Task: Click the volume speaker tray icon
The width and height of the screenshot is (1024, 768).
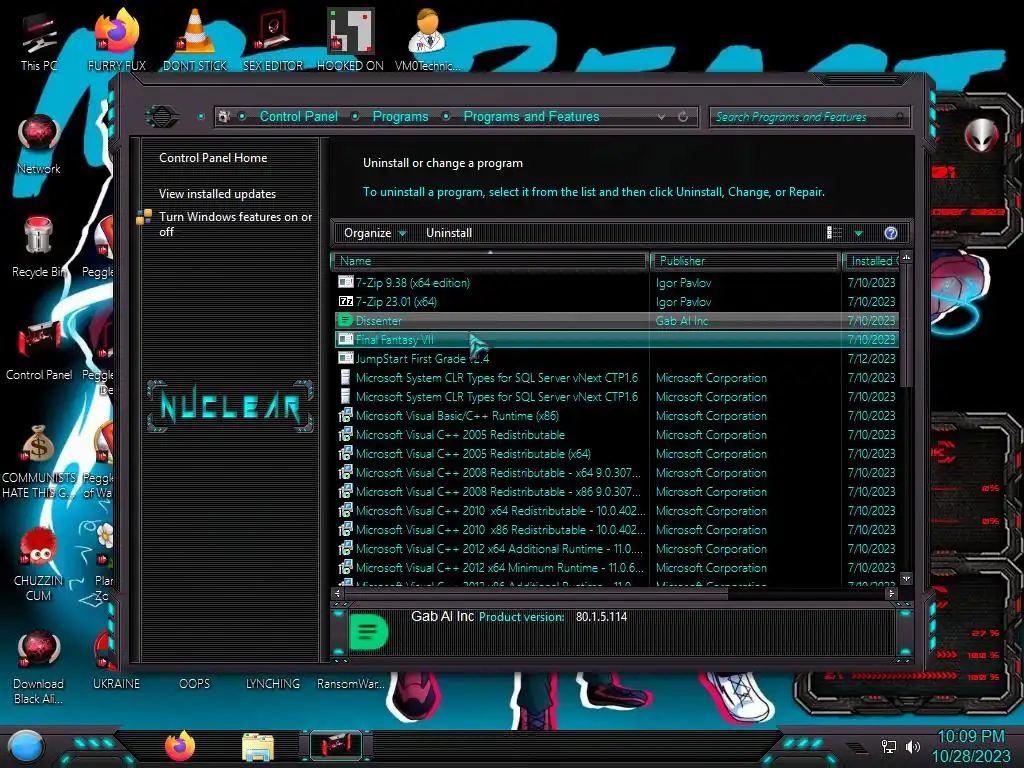Action: (913, 746)
